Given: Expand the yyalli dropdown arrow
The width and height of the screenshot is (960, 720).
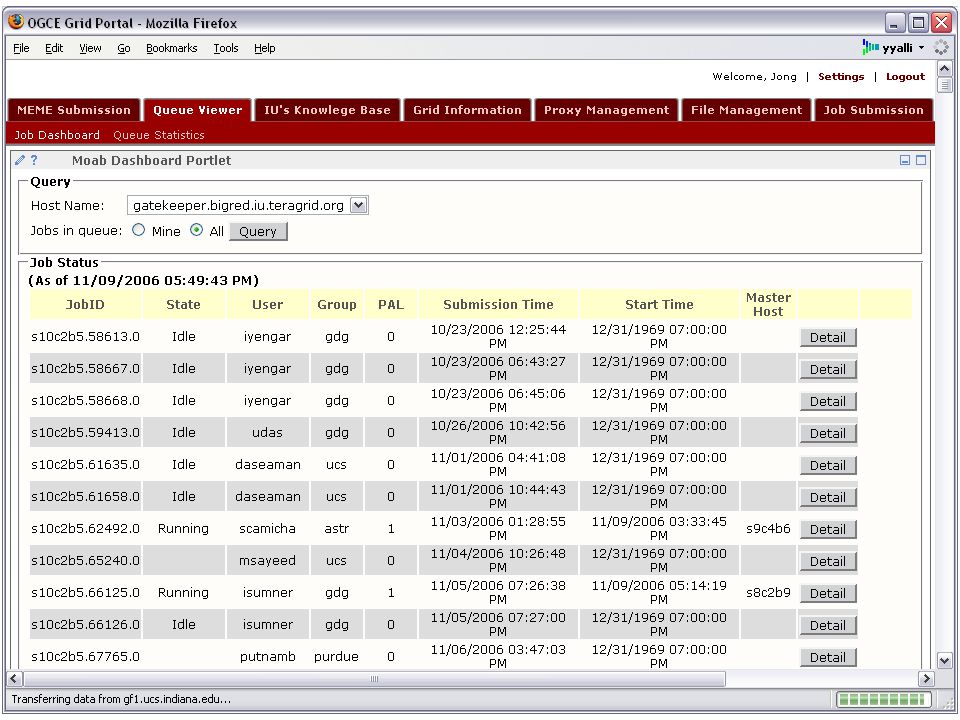Looking at the screenshot, I should (x=921, y=48).
